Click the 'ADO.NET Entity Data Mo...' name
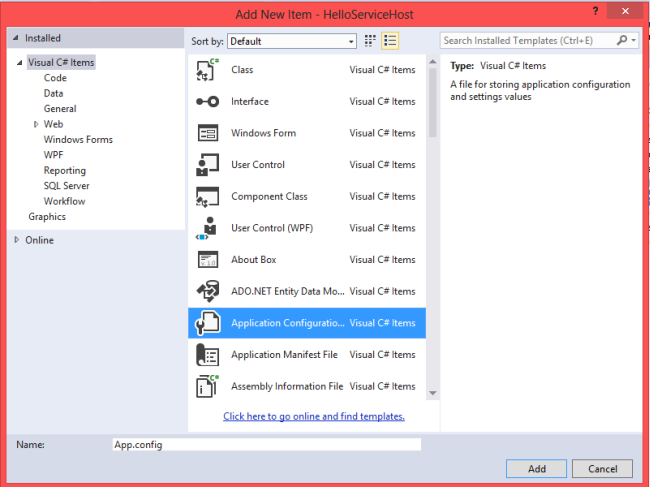This screenshot has width=650, height=487. coord(288,291)
